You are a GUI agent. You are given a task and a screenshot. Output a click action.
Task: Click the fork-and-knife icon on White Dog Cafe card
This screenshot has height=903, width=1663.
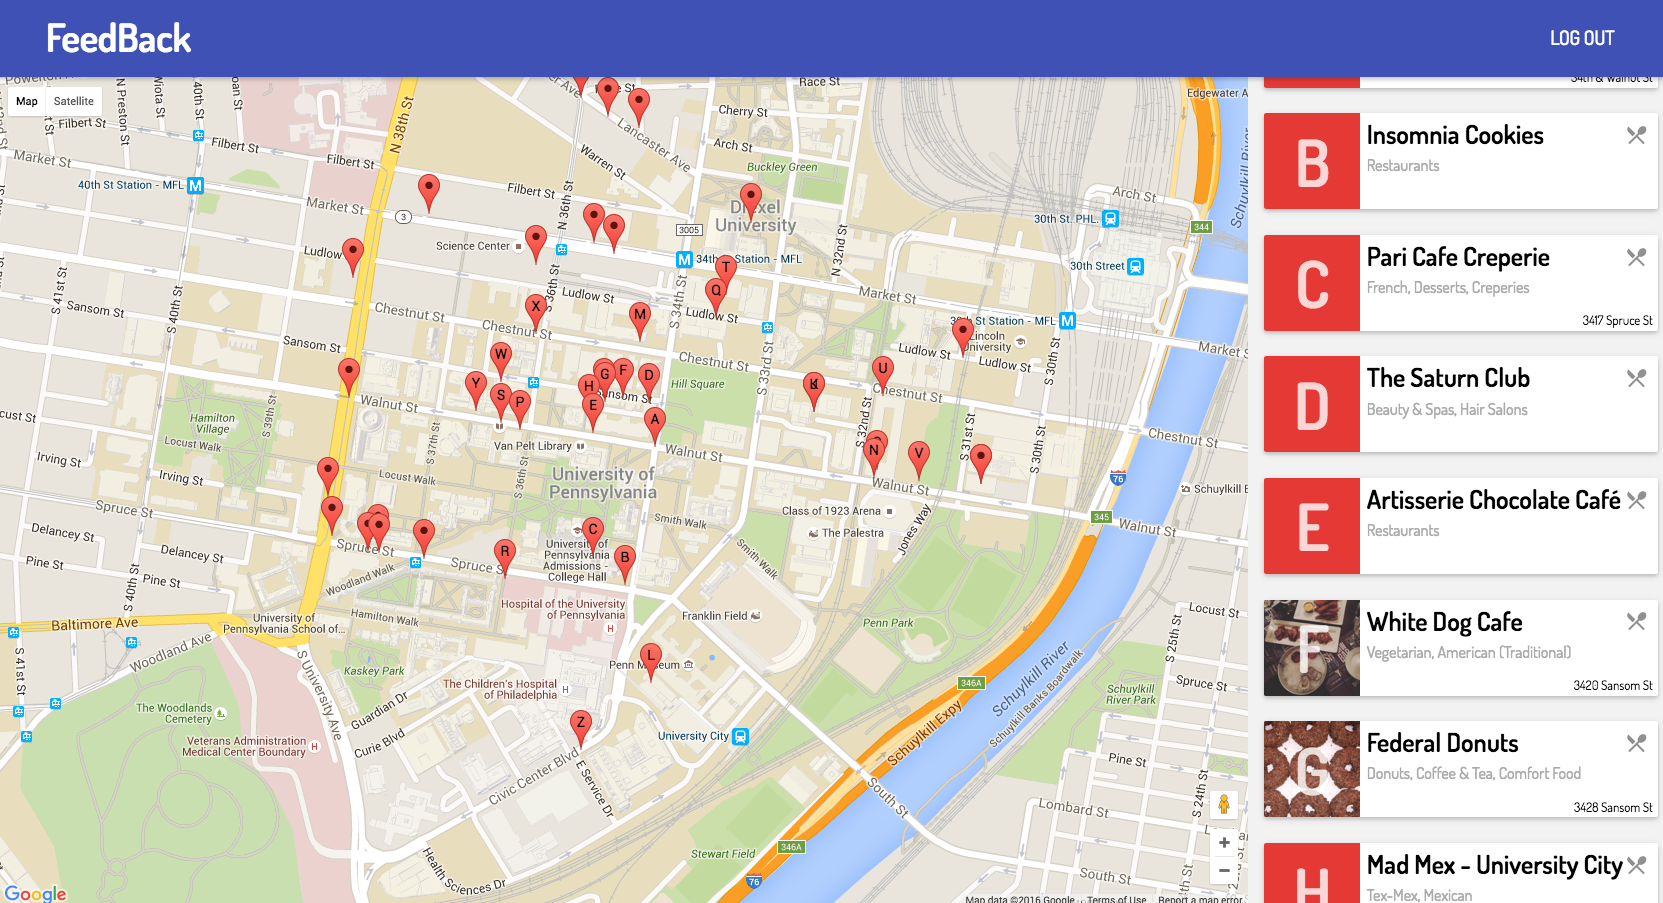point(1636,621)
